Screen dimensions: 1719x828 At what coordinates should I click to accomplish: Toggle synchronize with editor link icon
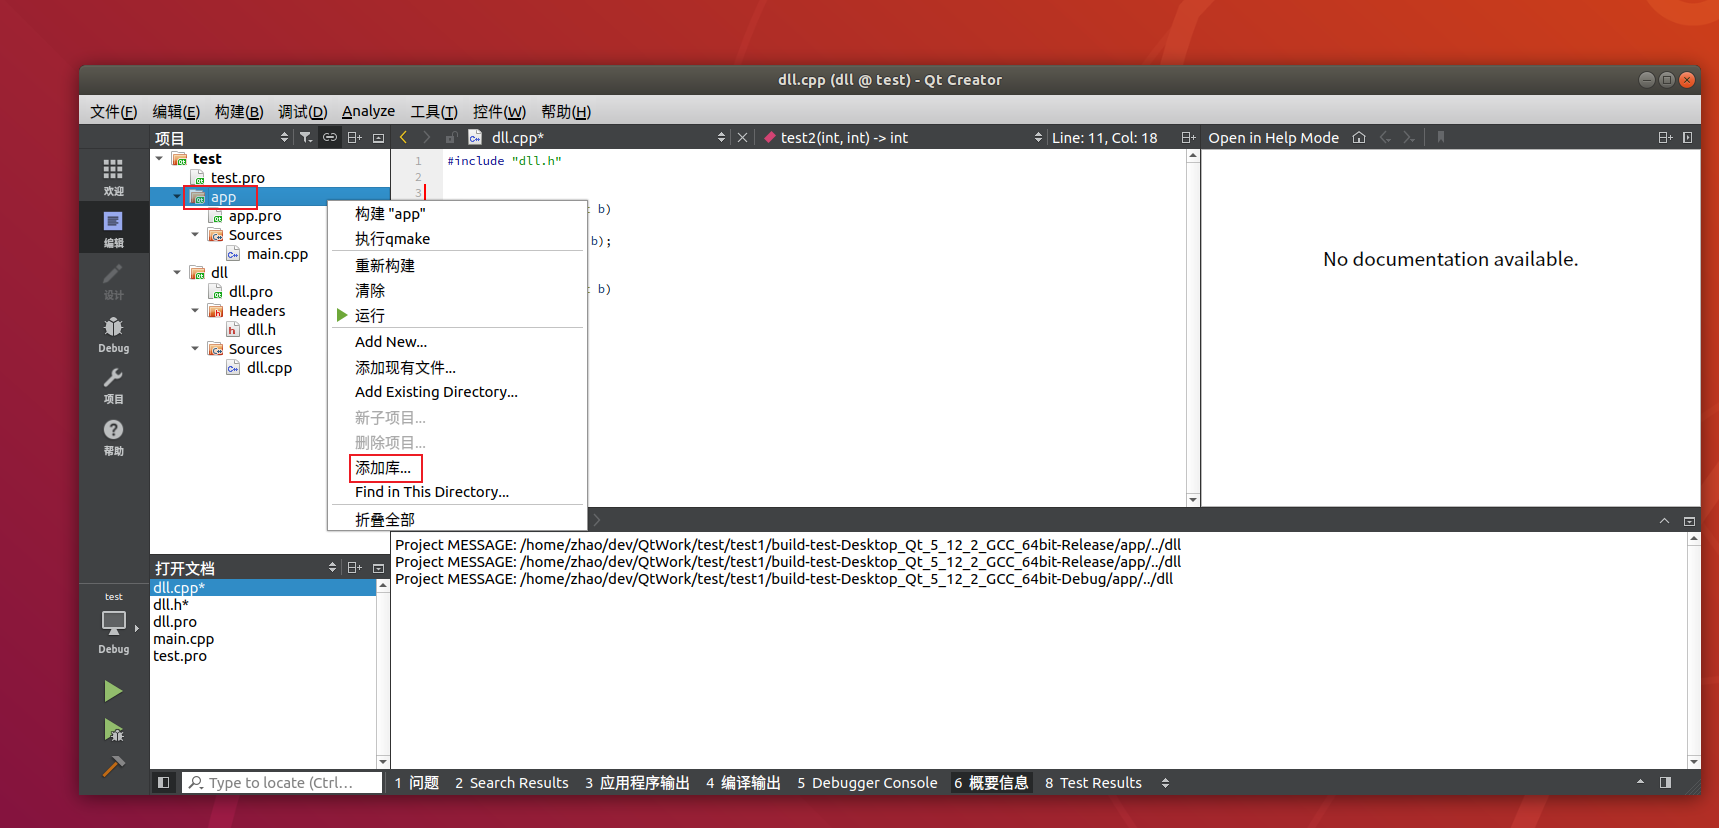point(329,138)
